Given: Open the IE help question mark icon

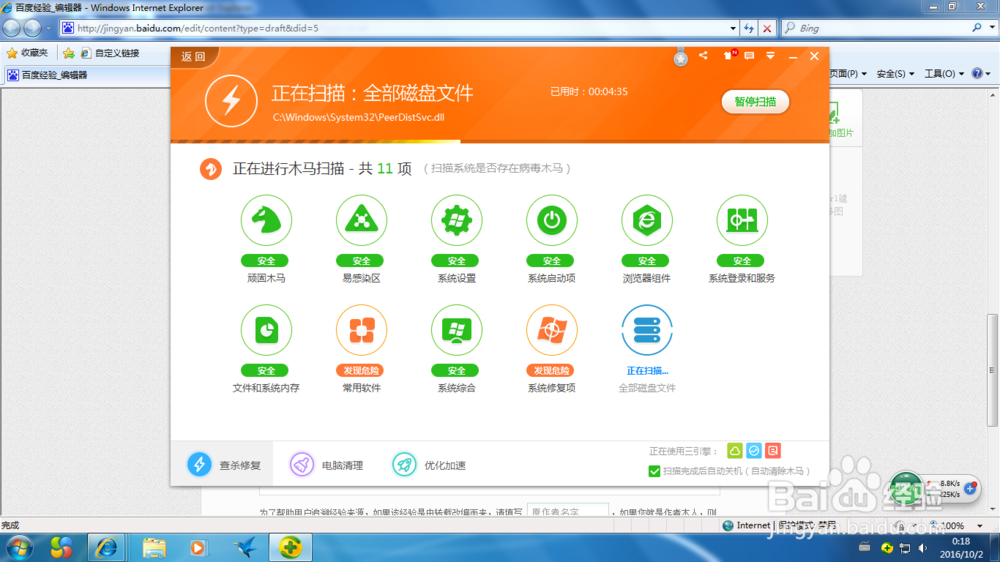Looking at the screenshot, I should pyautogui.click(x=976, y=73).
